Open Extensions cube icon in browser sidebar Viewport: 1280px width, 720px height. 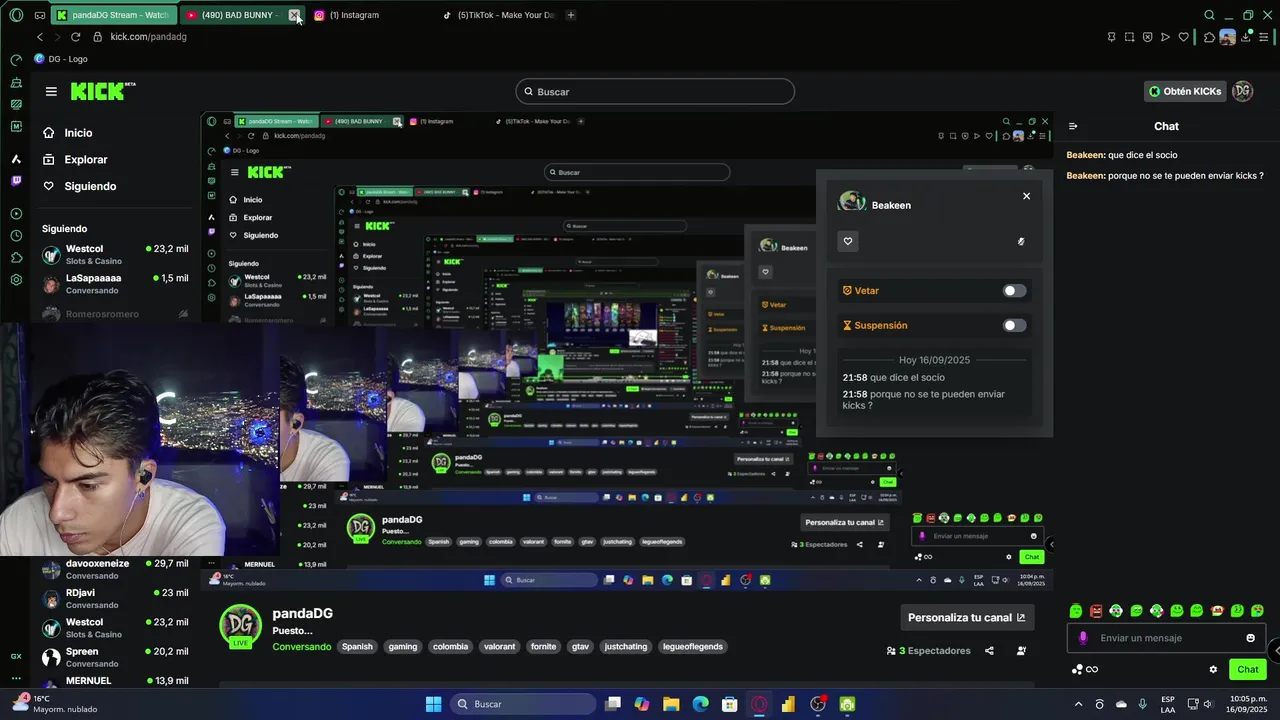tap(16, 258)
